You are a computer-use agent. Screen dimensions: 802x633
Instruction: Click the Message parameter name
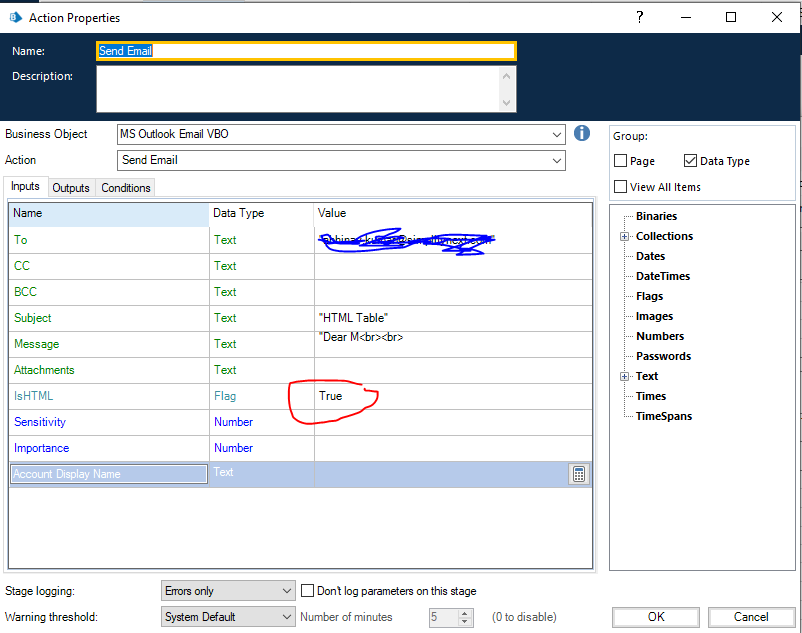pos(36,344)
